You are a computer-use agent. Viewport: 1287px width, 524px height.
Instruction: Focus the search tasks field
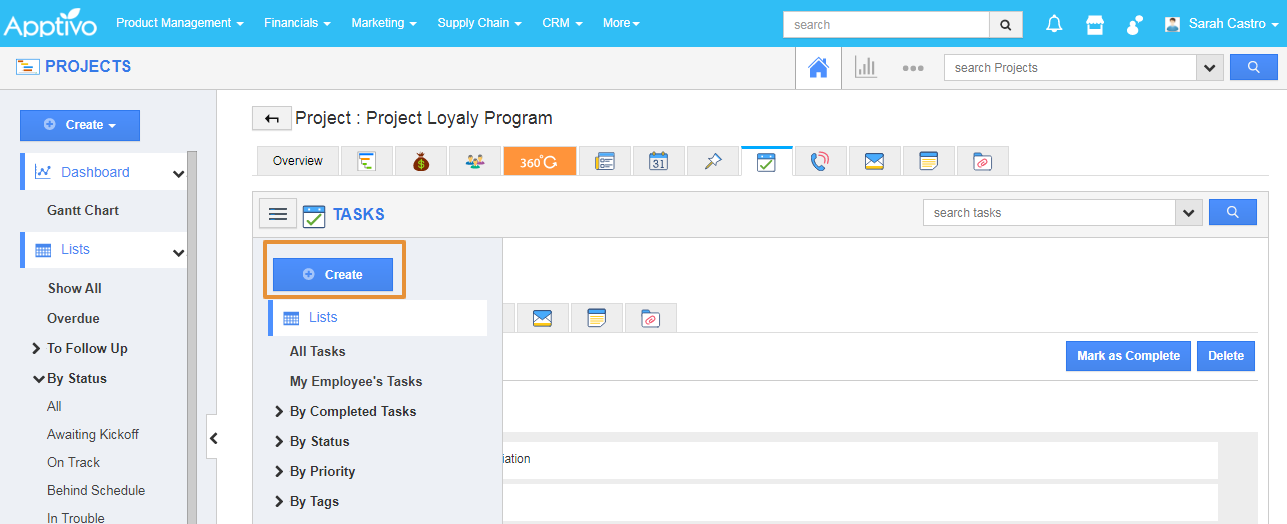[1049, 212]
